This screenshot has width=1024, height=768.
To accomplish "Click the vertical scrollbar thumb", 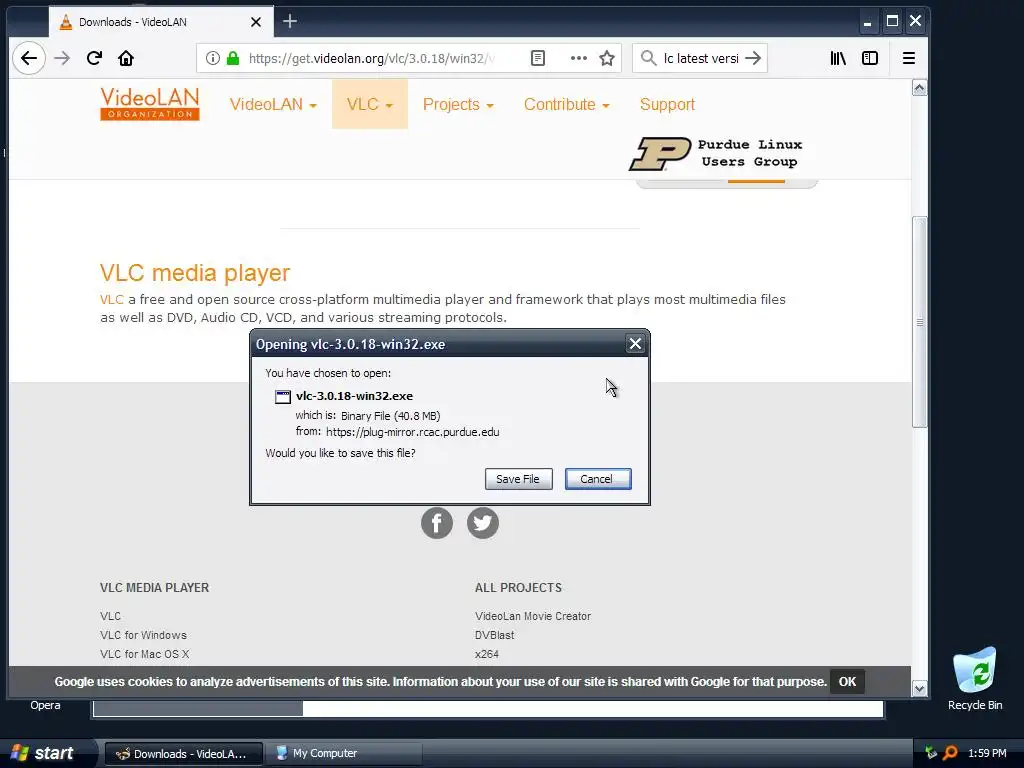I will [x=919, y=322].
